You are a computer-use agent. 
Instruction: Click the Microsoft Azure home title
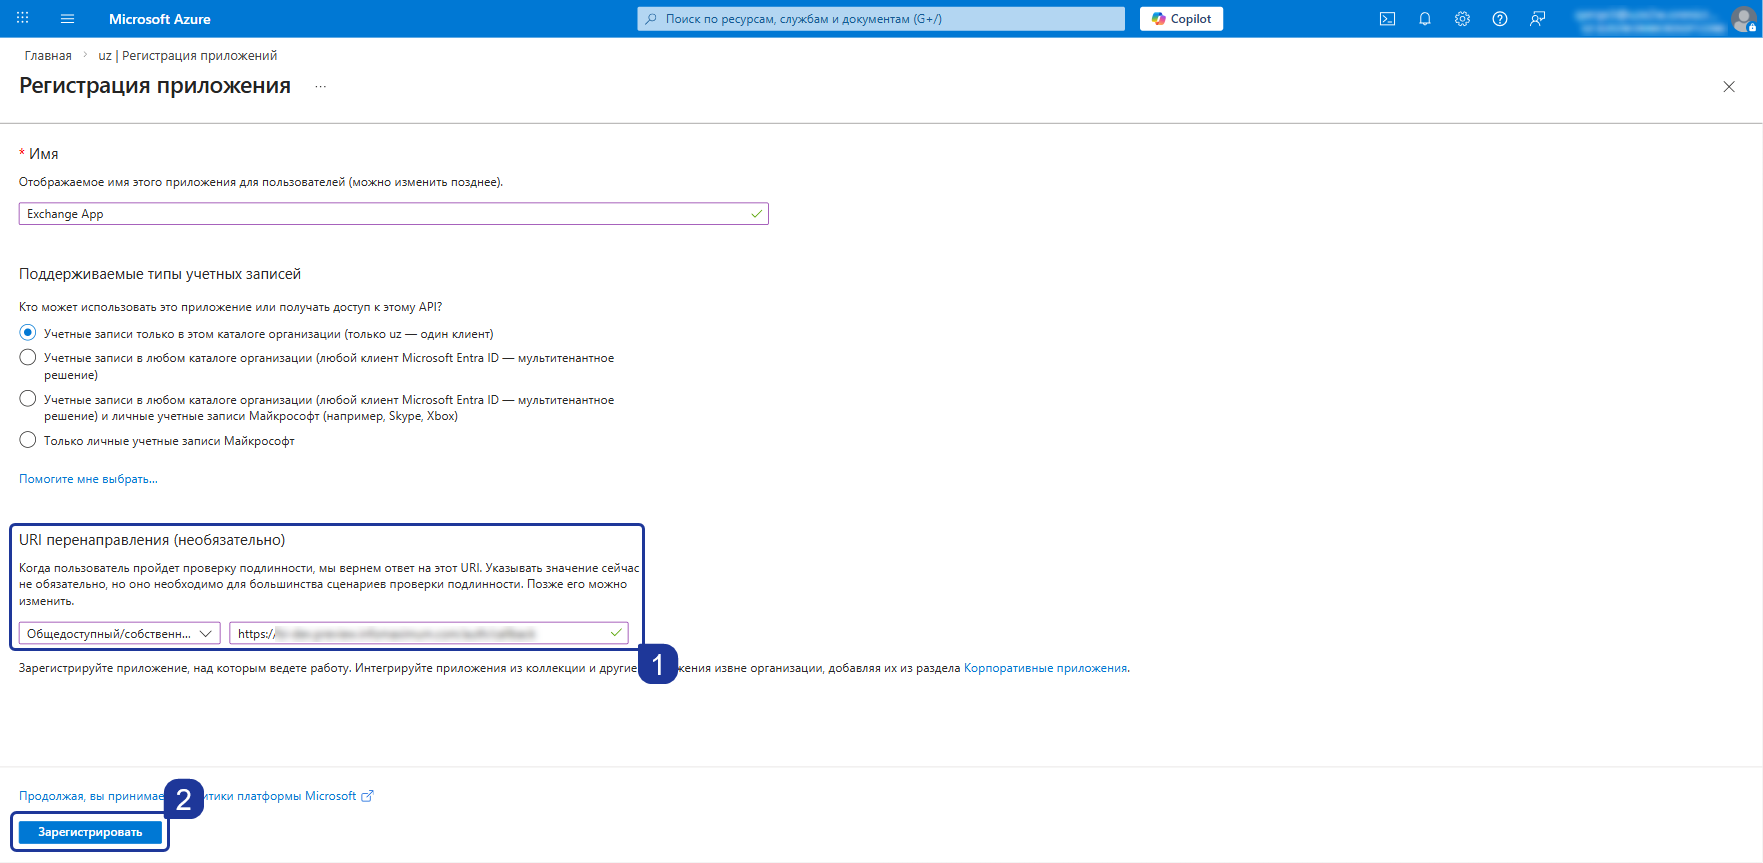click(159, 19)
